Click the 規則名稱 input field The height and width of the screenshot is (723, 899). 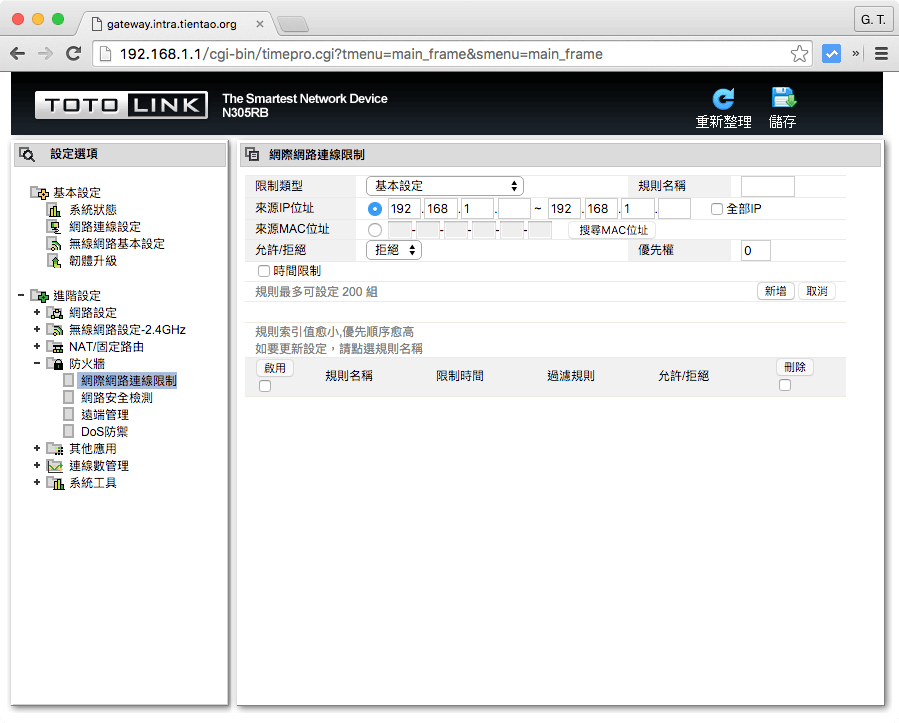[767, 186]
